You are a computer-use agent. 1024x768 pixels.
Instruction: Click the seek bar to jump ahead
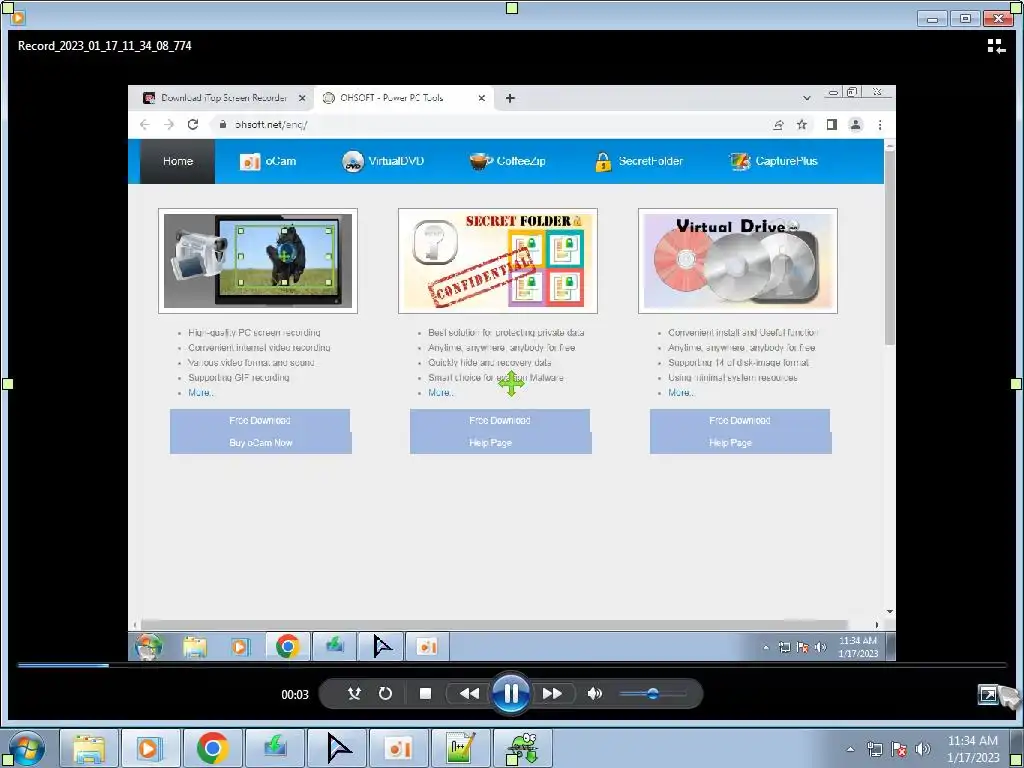point(512,665)
